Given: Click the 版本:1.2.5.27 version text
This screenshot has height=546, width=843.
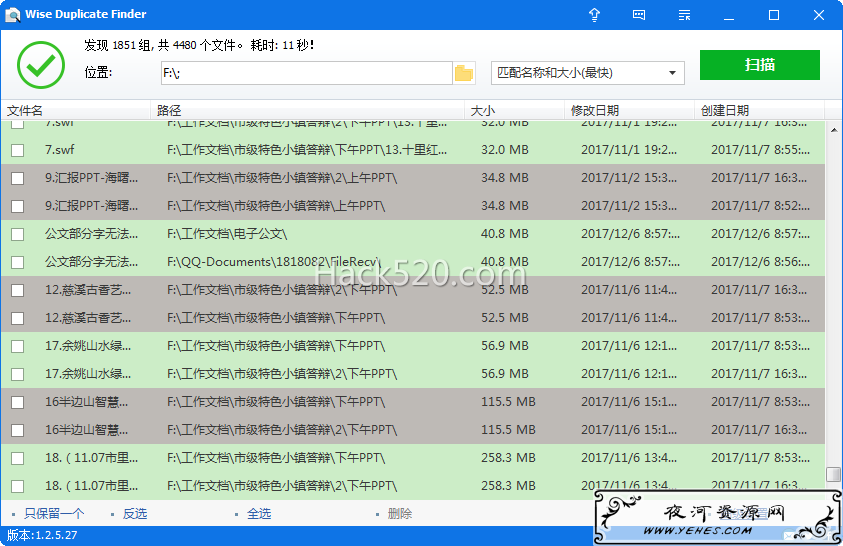Looking at the screenshot, I should [x=42, y=535].
